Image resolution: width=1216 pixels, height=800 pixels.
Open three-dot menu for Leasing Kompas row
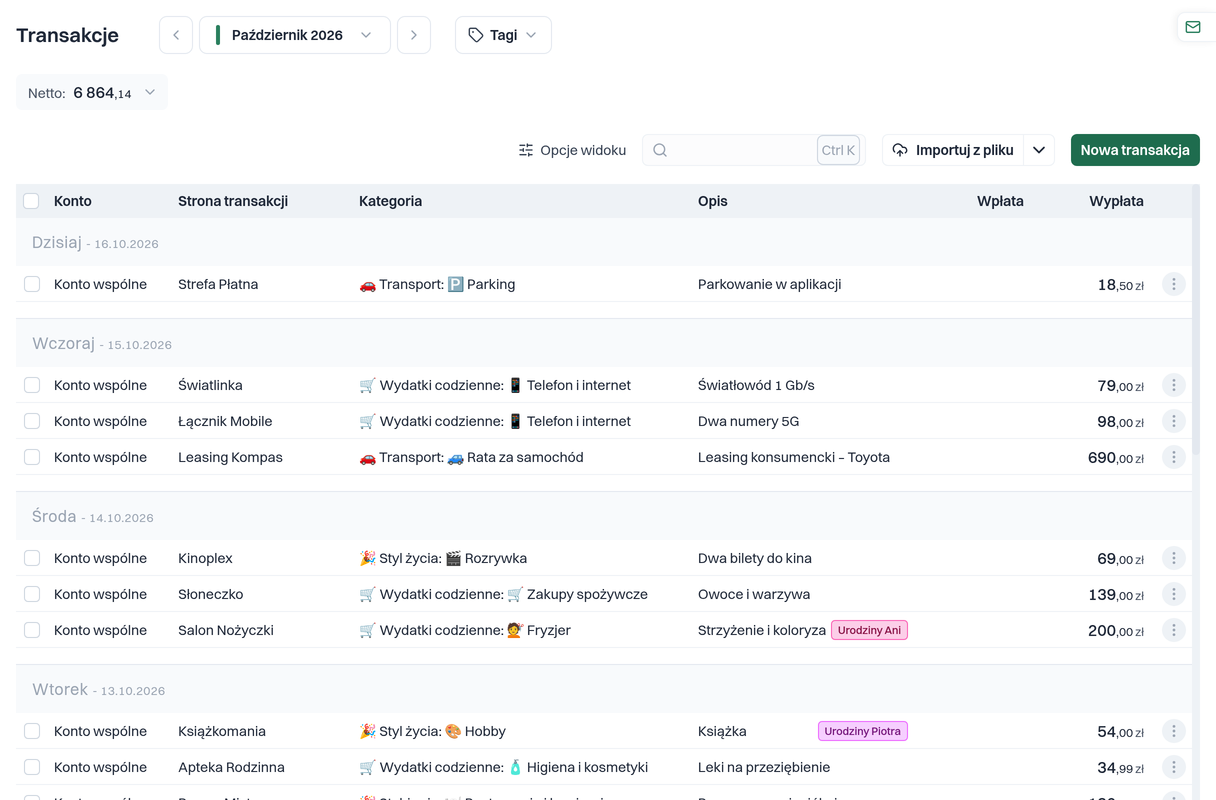[x=1174, y=457]
